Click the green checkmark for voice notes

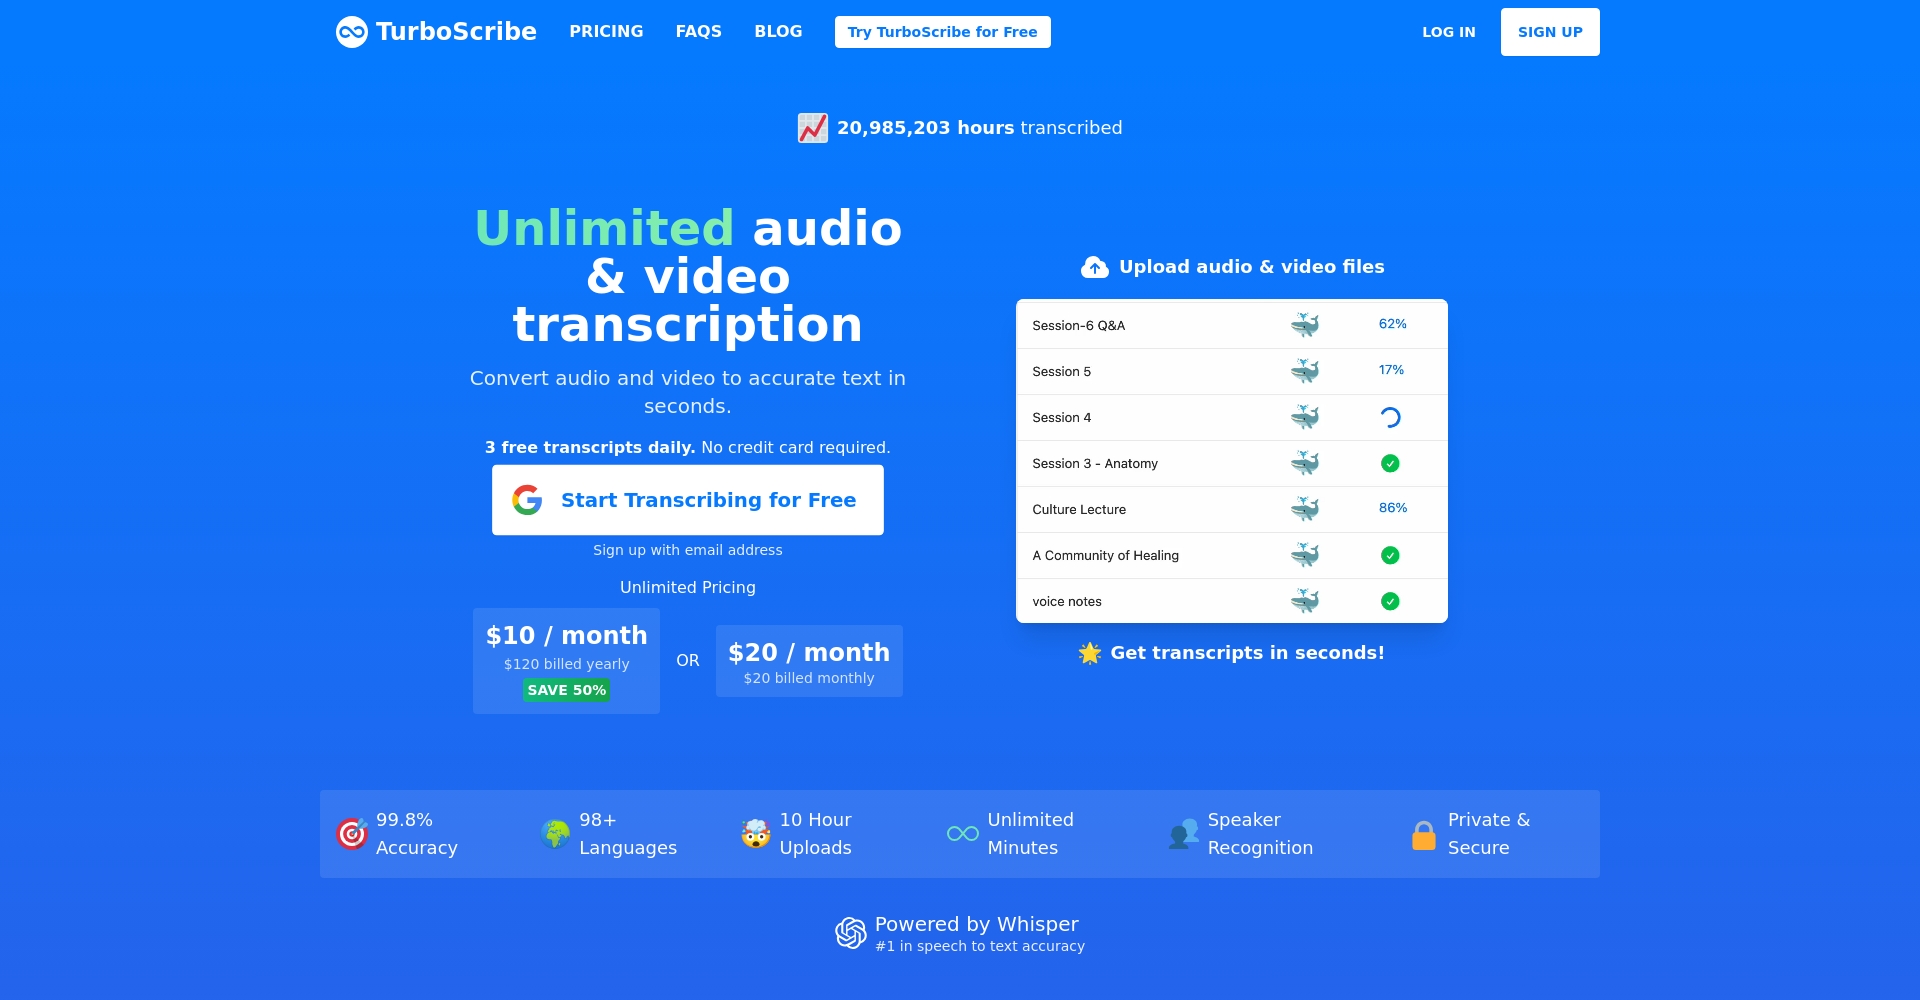pos(1390,601)
